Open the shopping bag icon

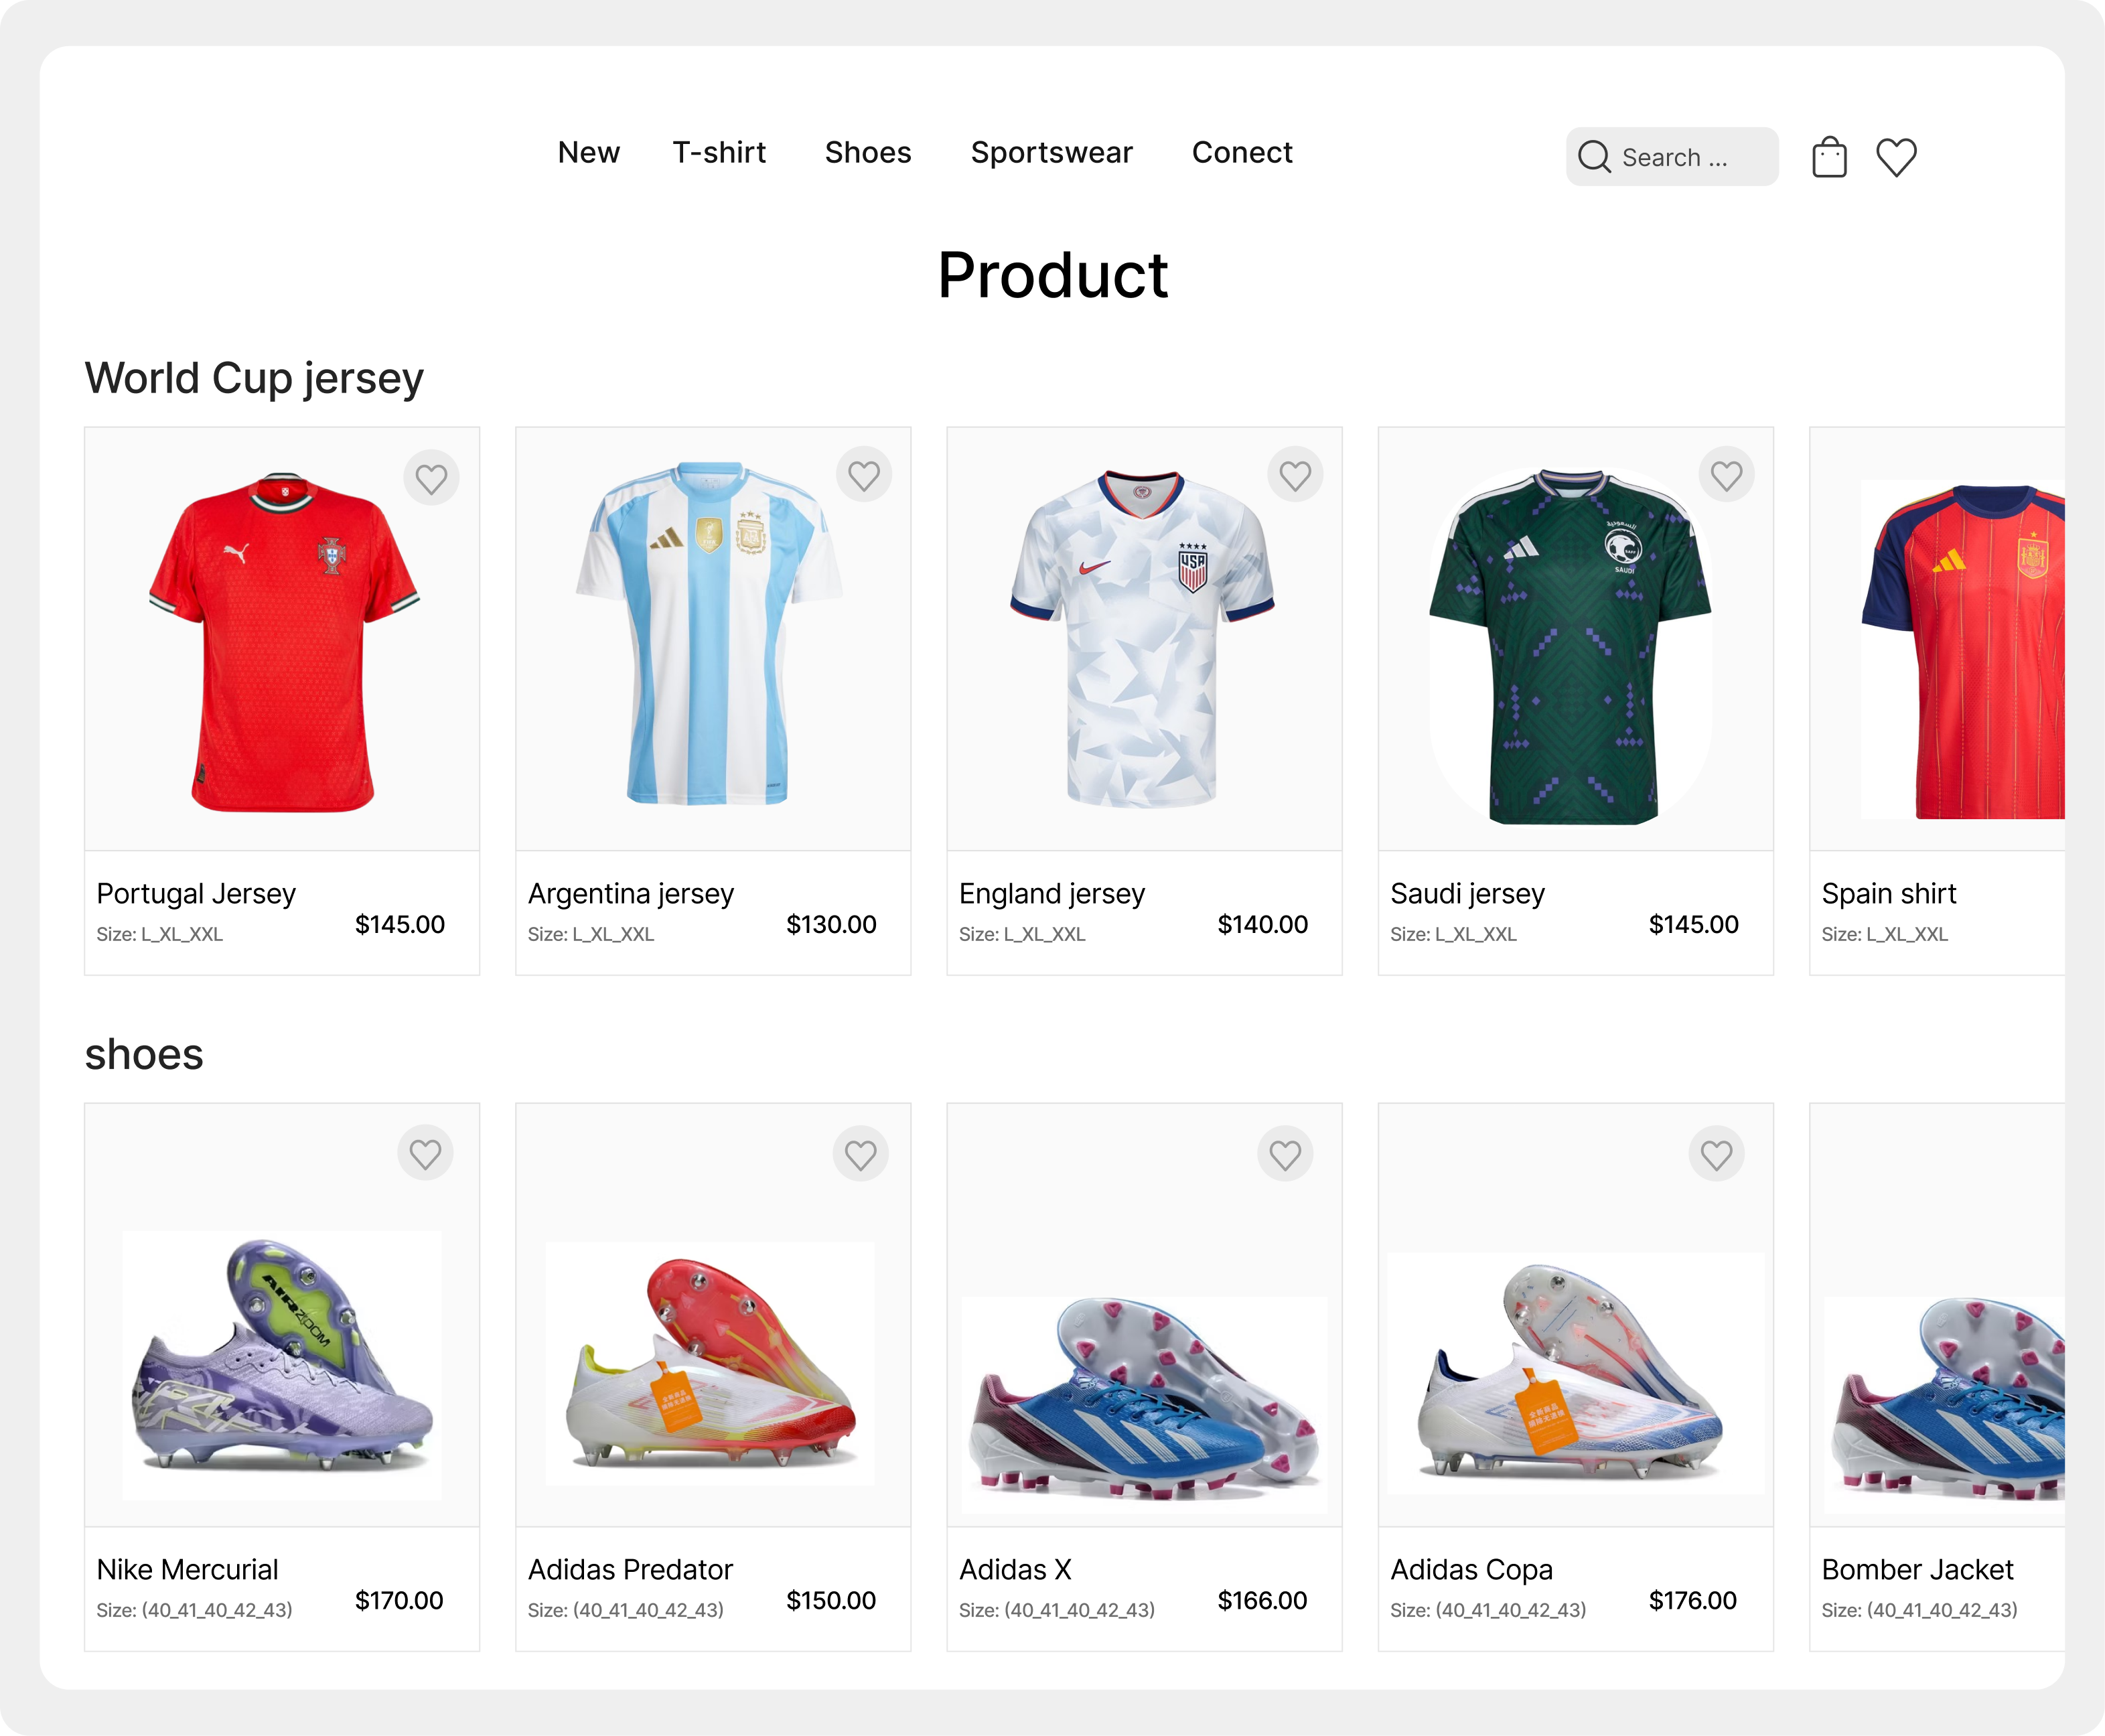tap(1831, 156)
